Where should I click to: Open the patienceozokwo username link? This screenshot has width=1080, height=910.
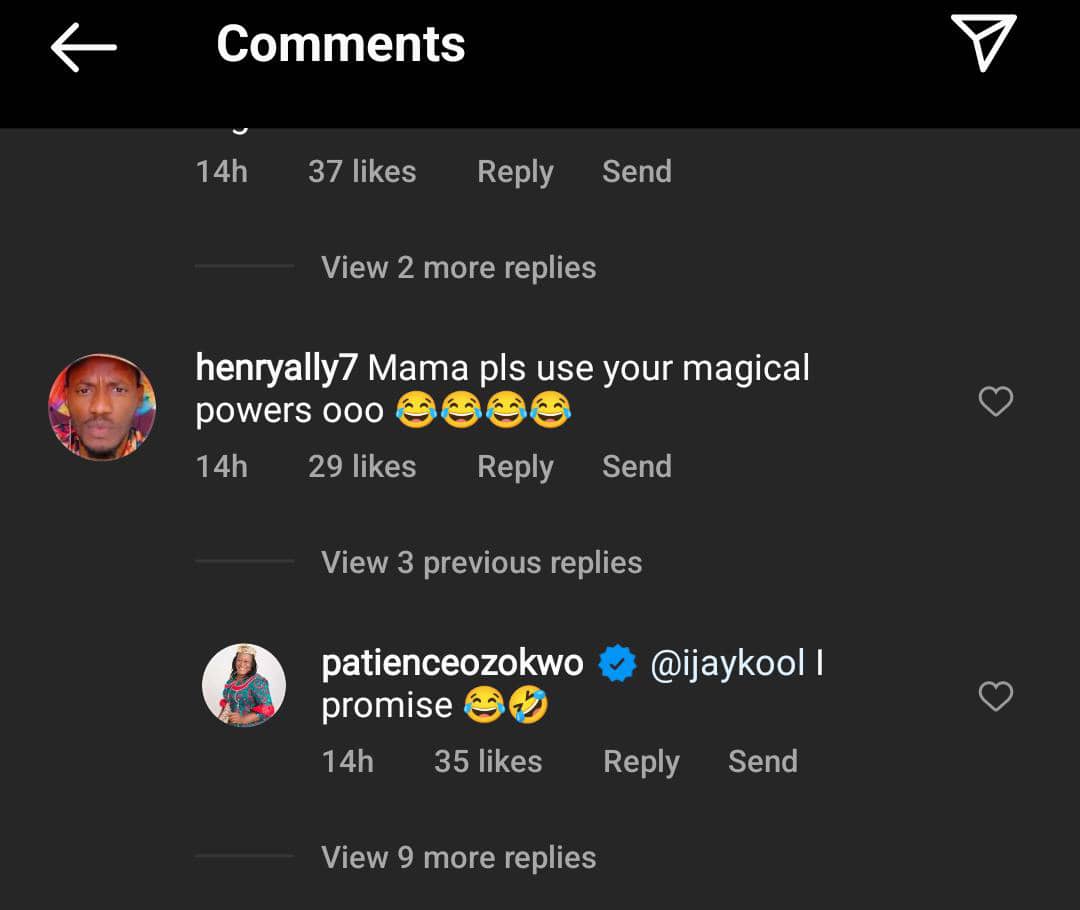(x=452, y=663)
